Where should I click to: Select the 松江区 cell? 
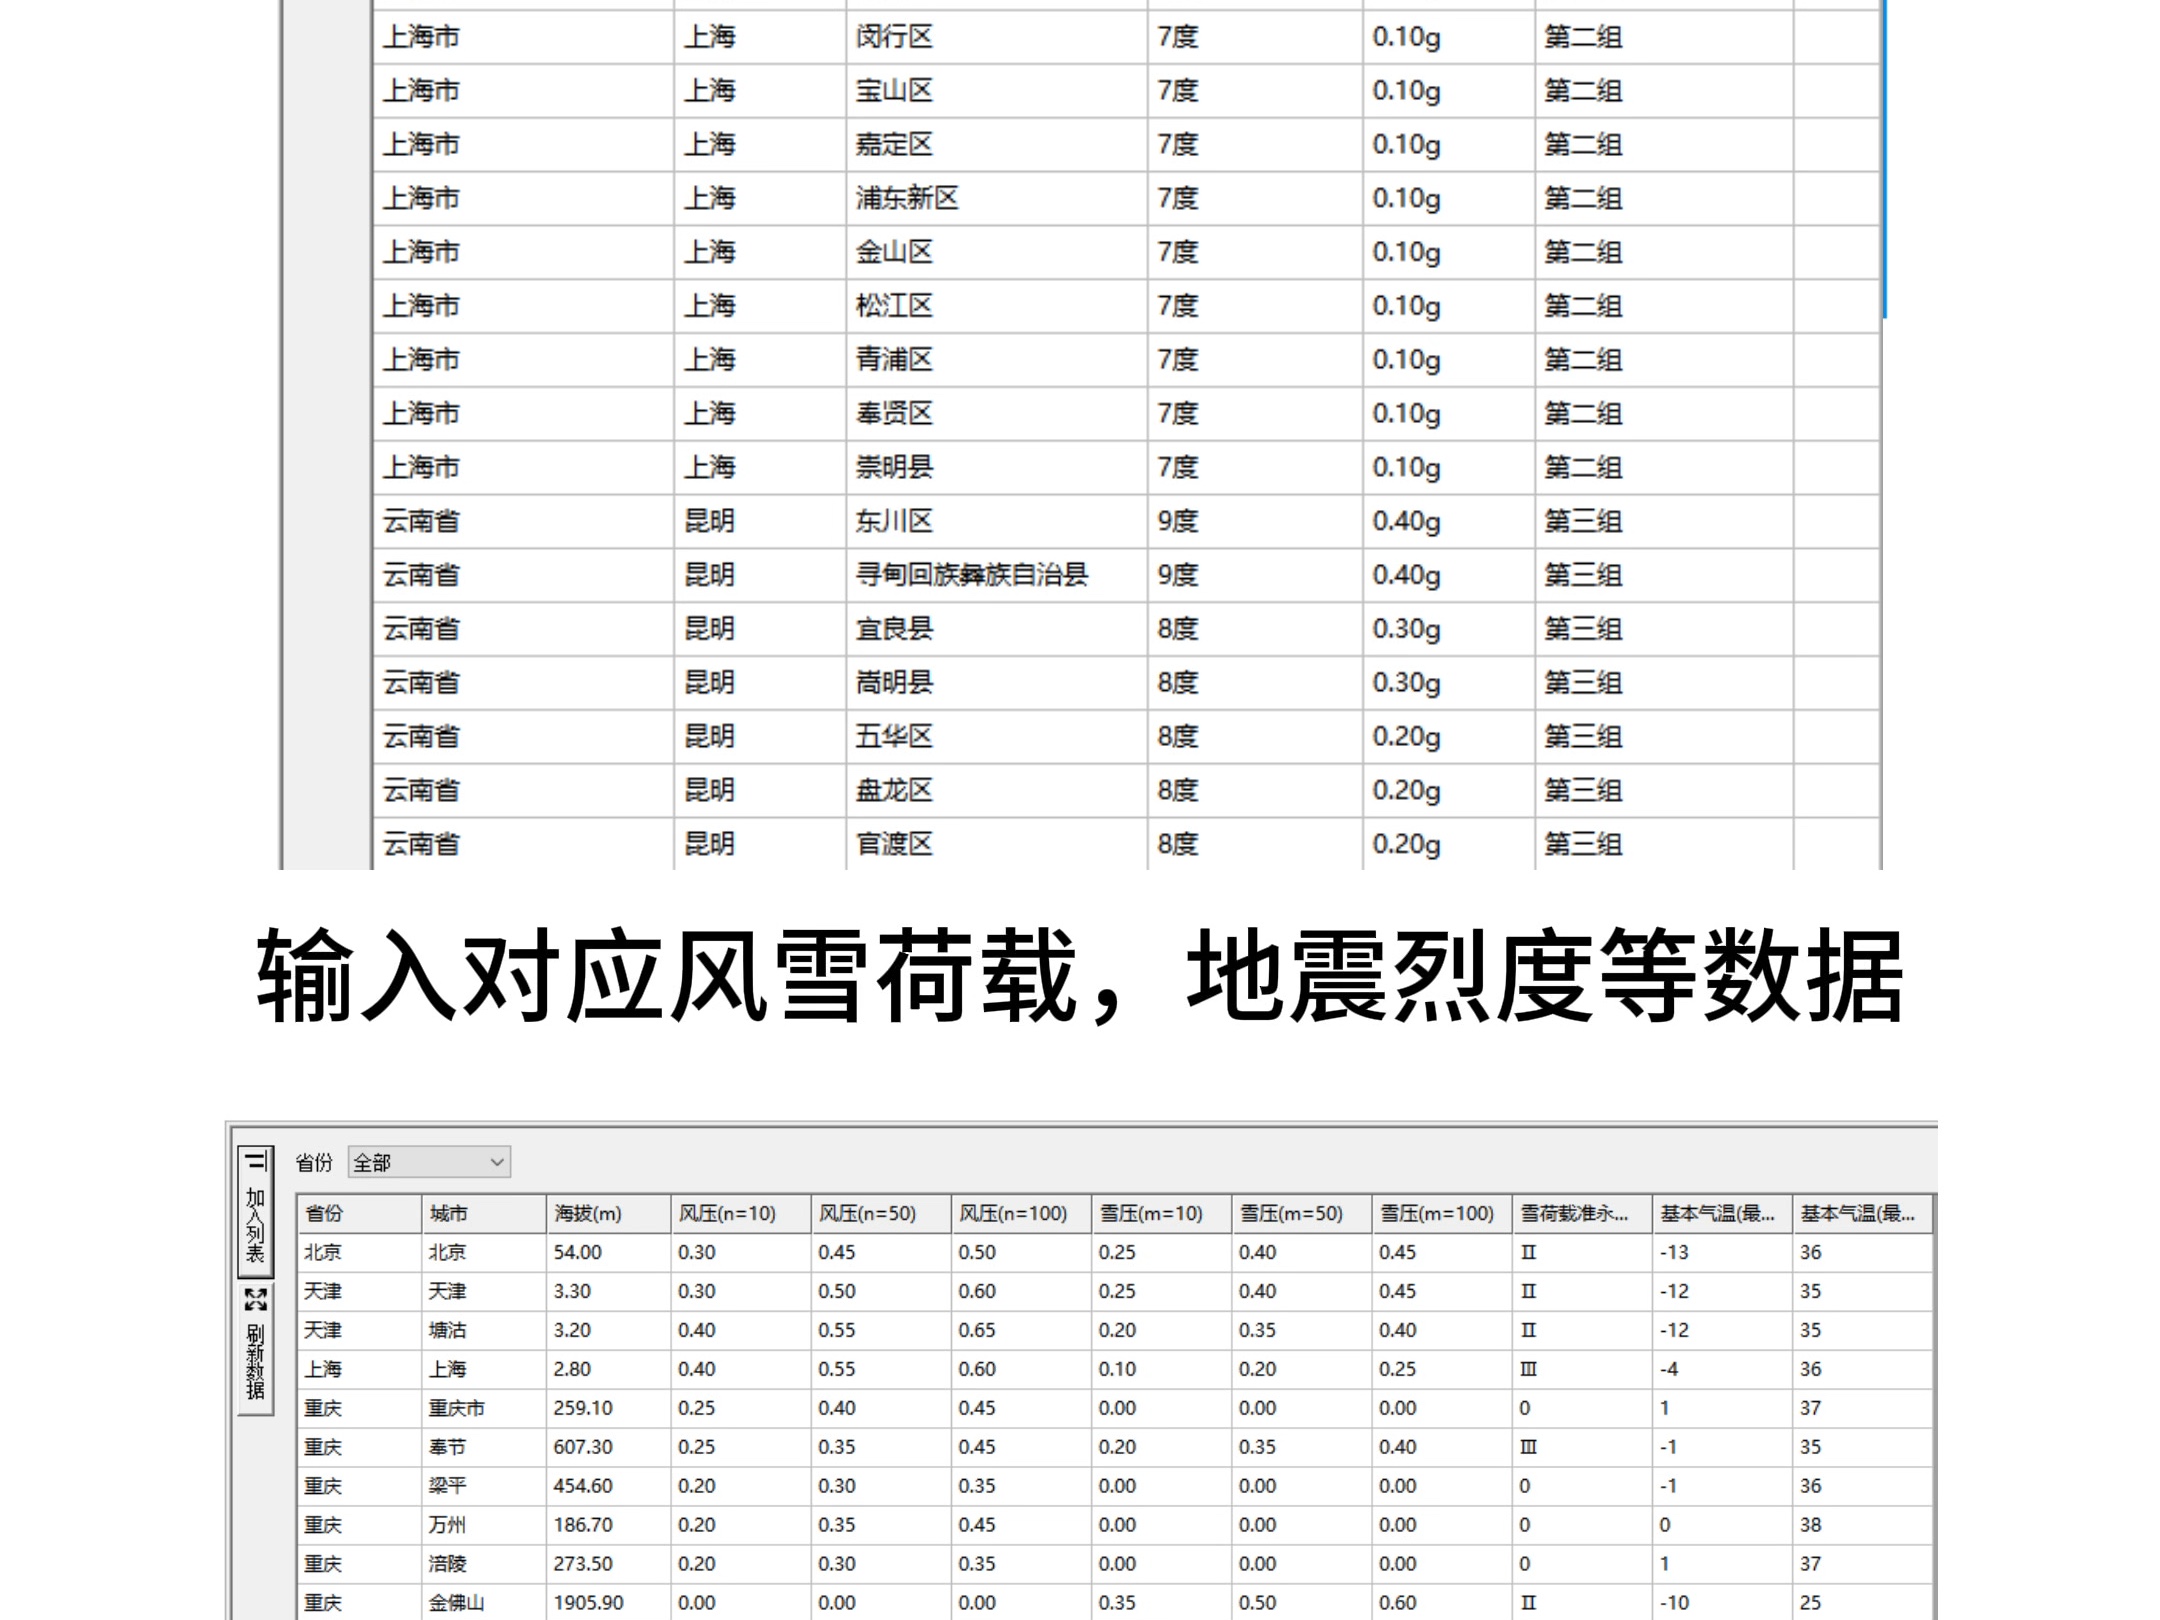point(996,306)
